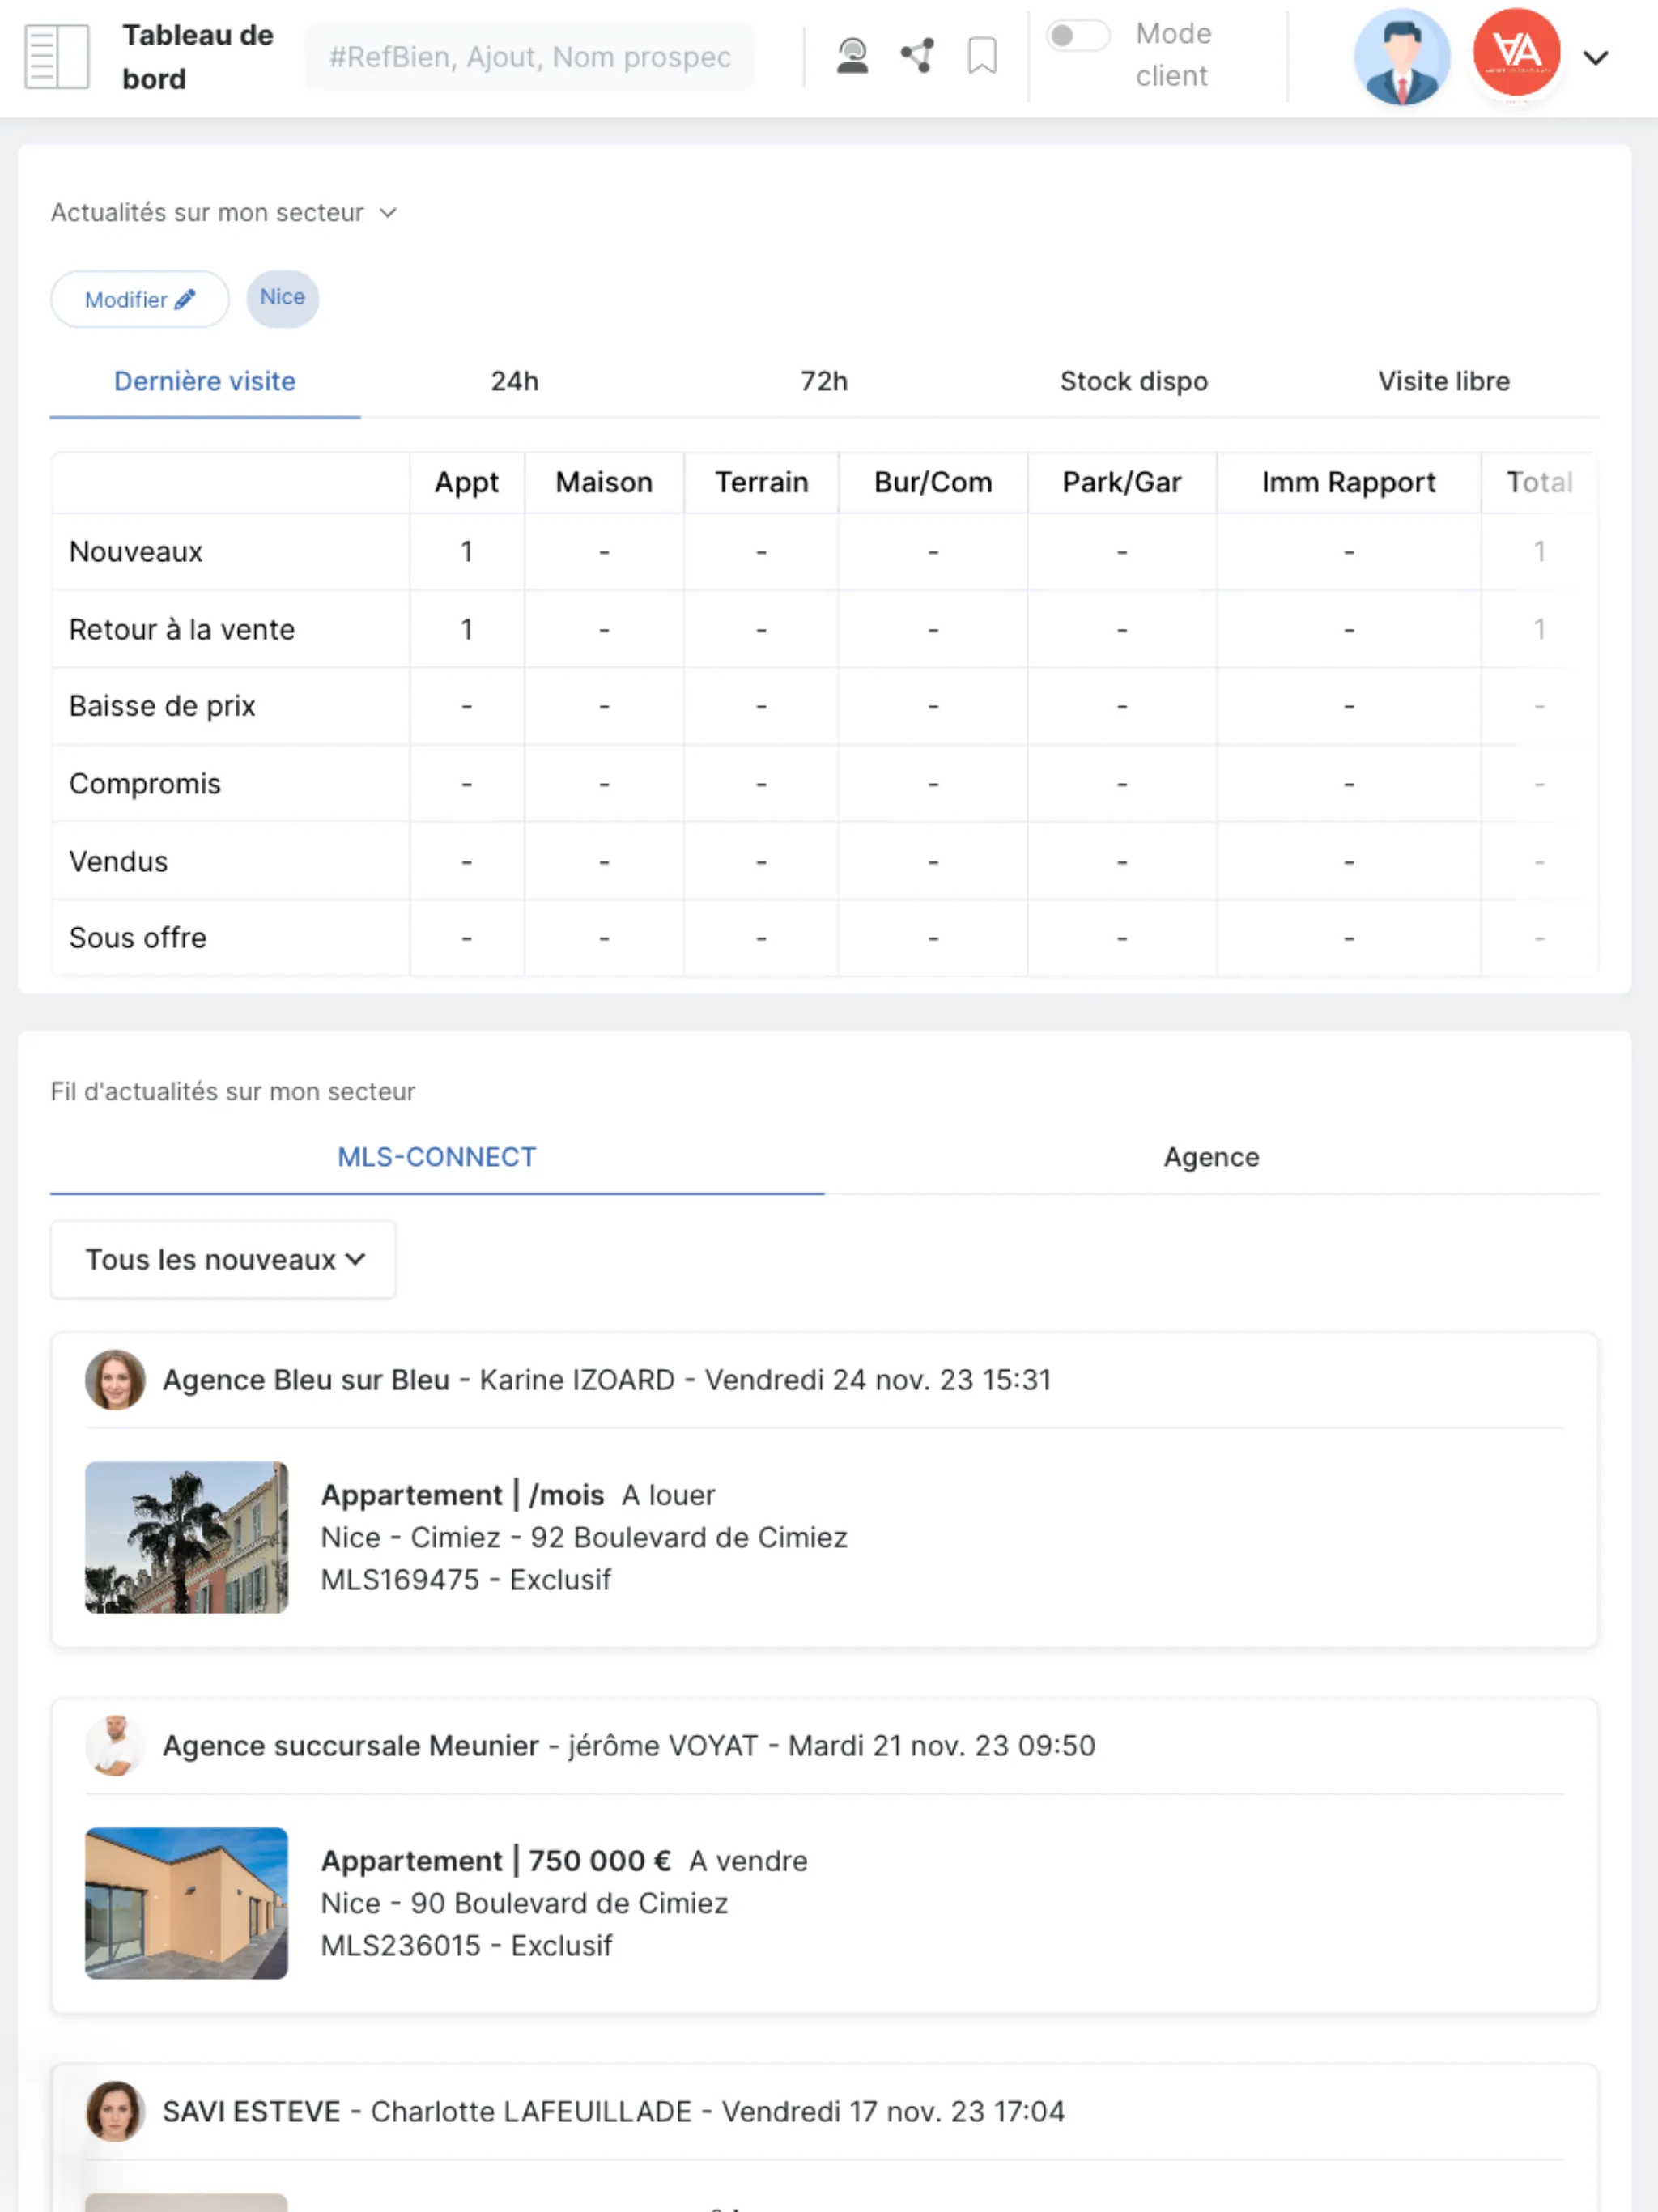Open the 750 000 € apartment thumbnail

pos(187,1903)
